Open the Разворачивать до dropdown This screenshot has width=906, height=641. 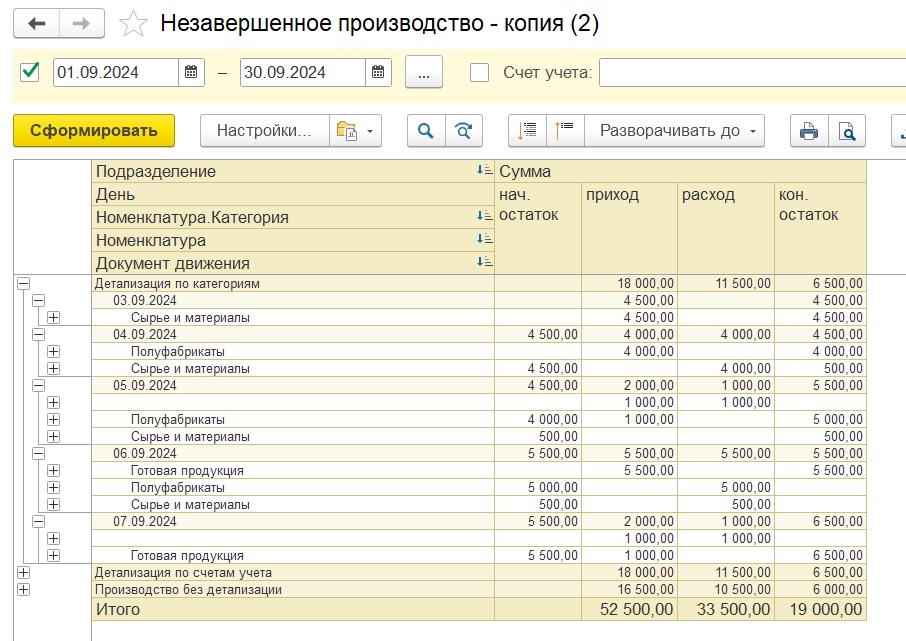(674, 131)
